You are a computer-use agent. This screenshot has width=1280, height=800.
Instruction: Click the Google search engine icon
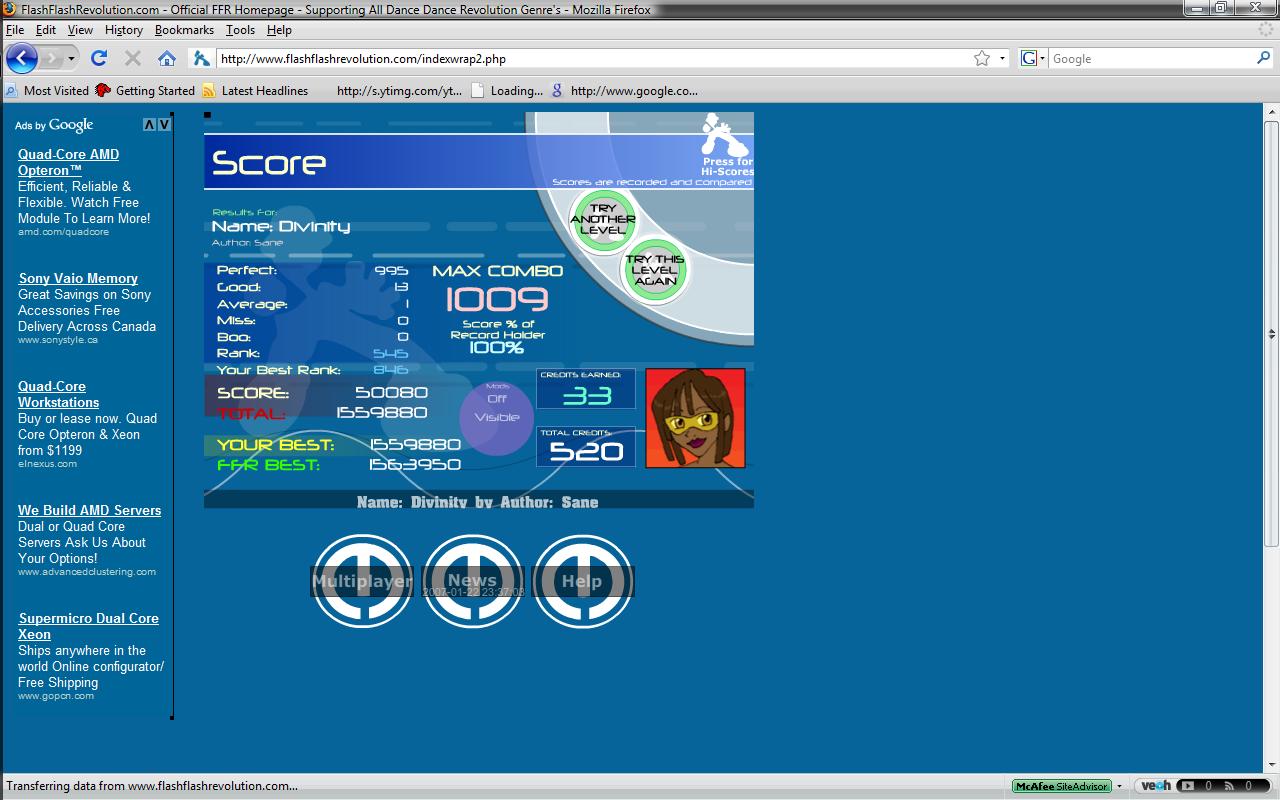pos(1028,58)
